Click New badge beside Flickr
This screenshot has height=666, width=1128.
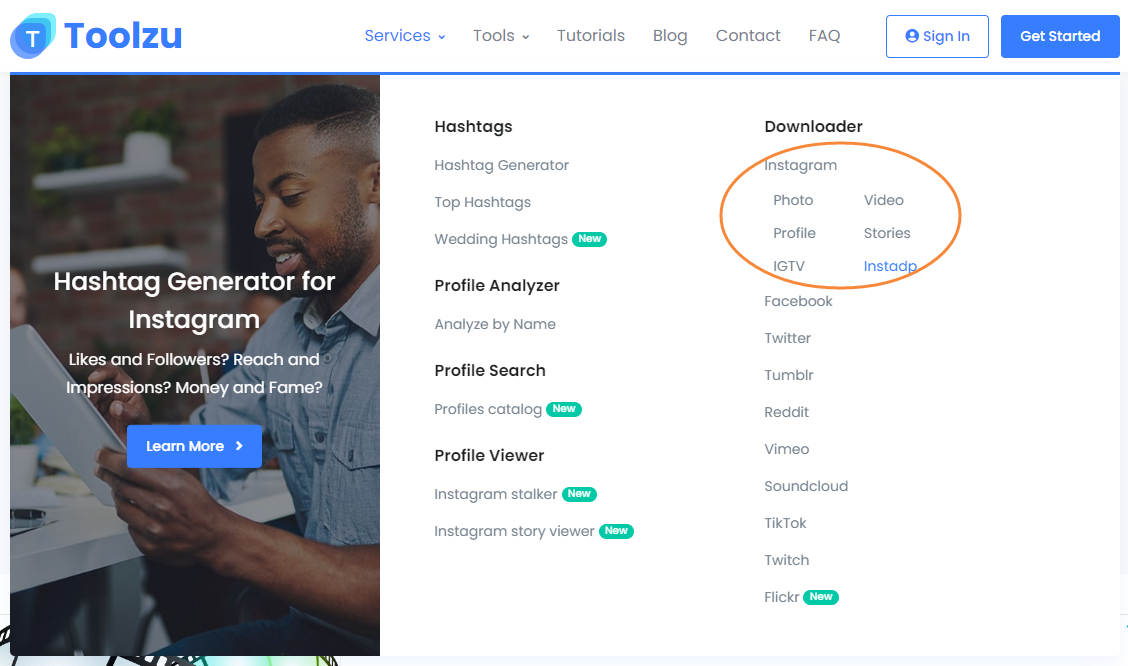821,597
